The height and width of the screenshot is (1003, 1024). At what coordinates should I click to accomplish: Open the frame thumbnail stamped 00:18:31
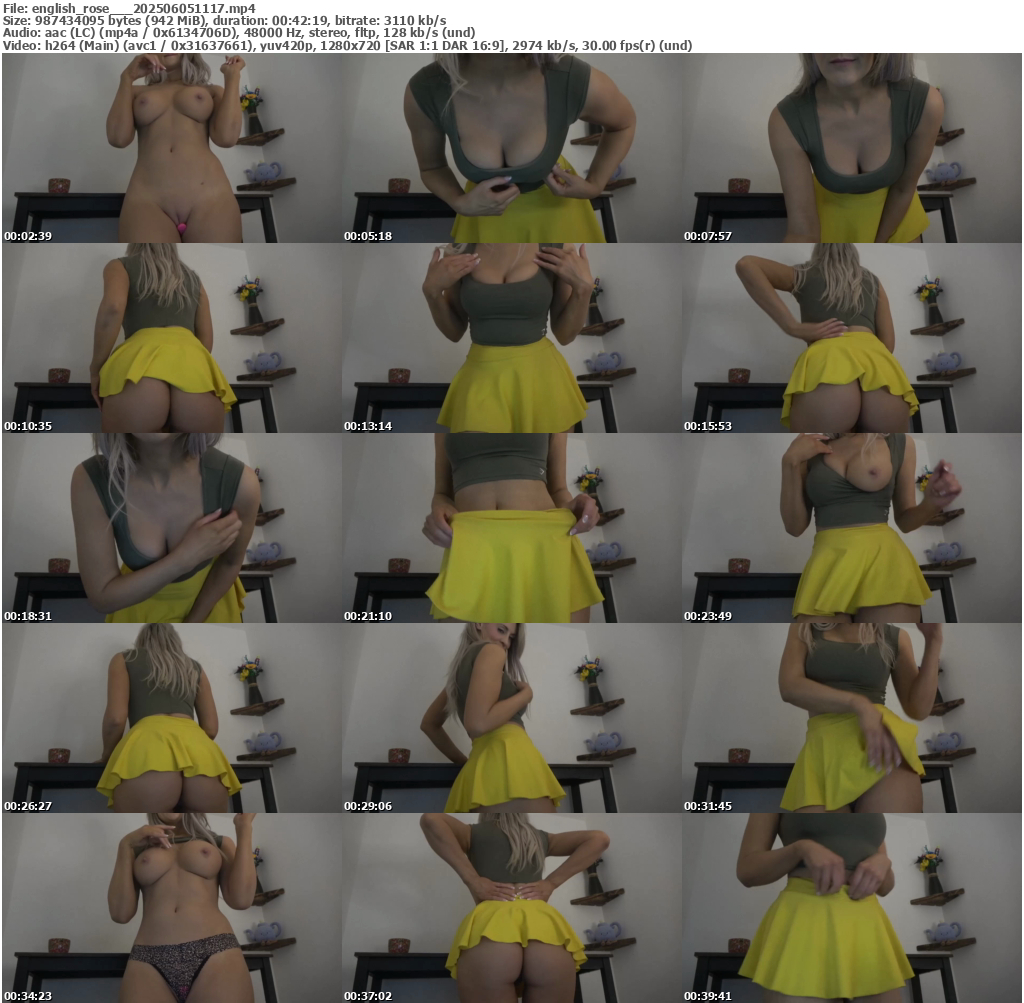(x=172, y=528)
